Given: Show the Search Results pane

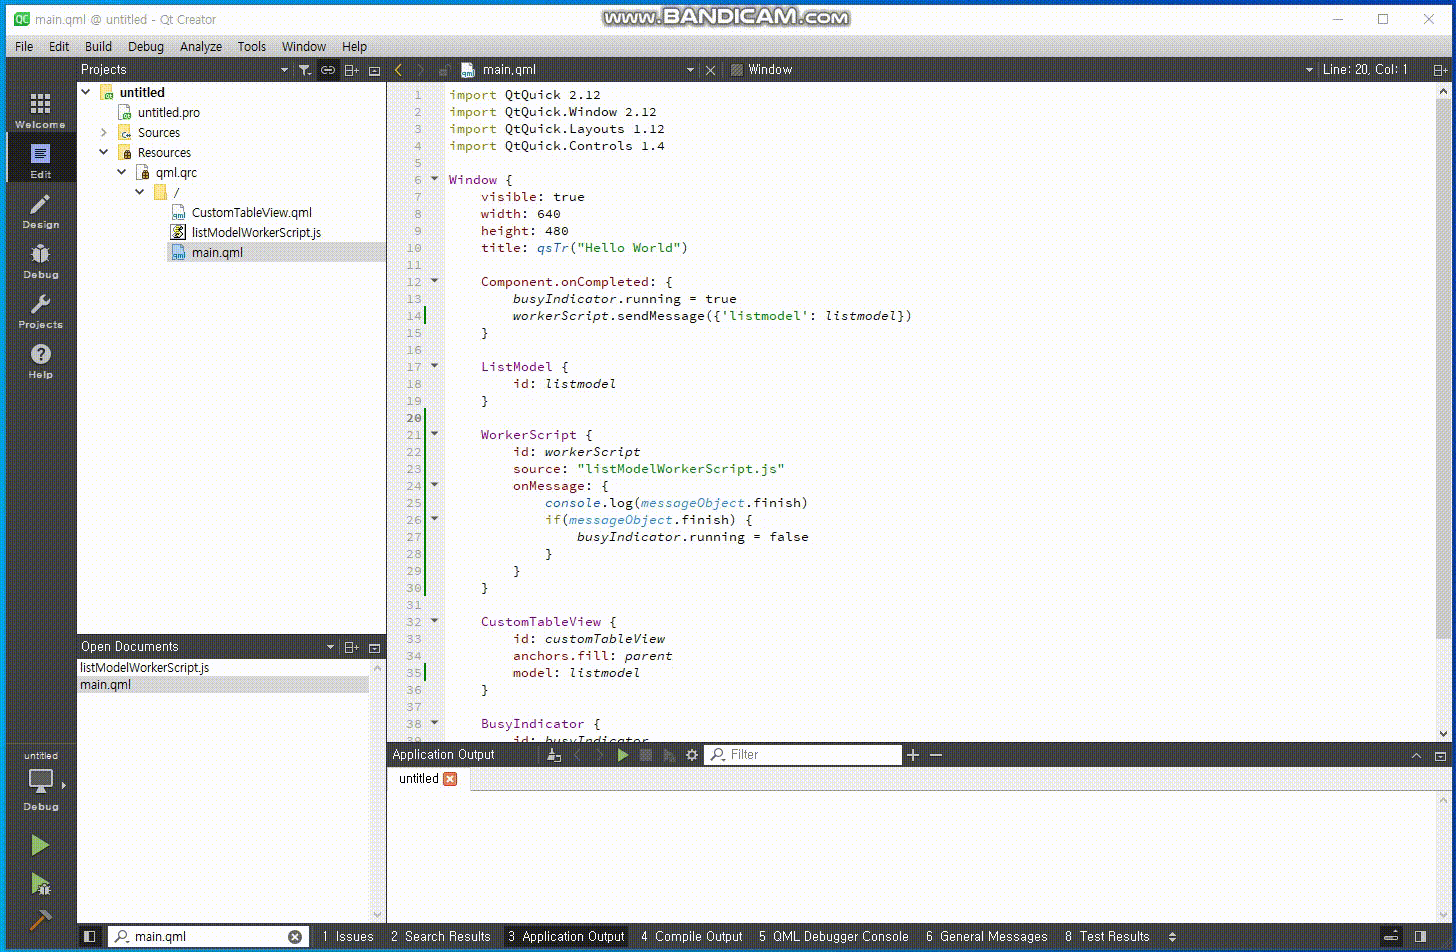Looking at the screenshot, I should point(441,937).
